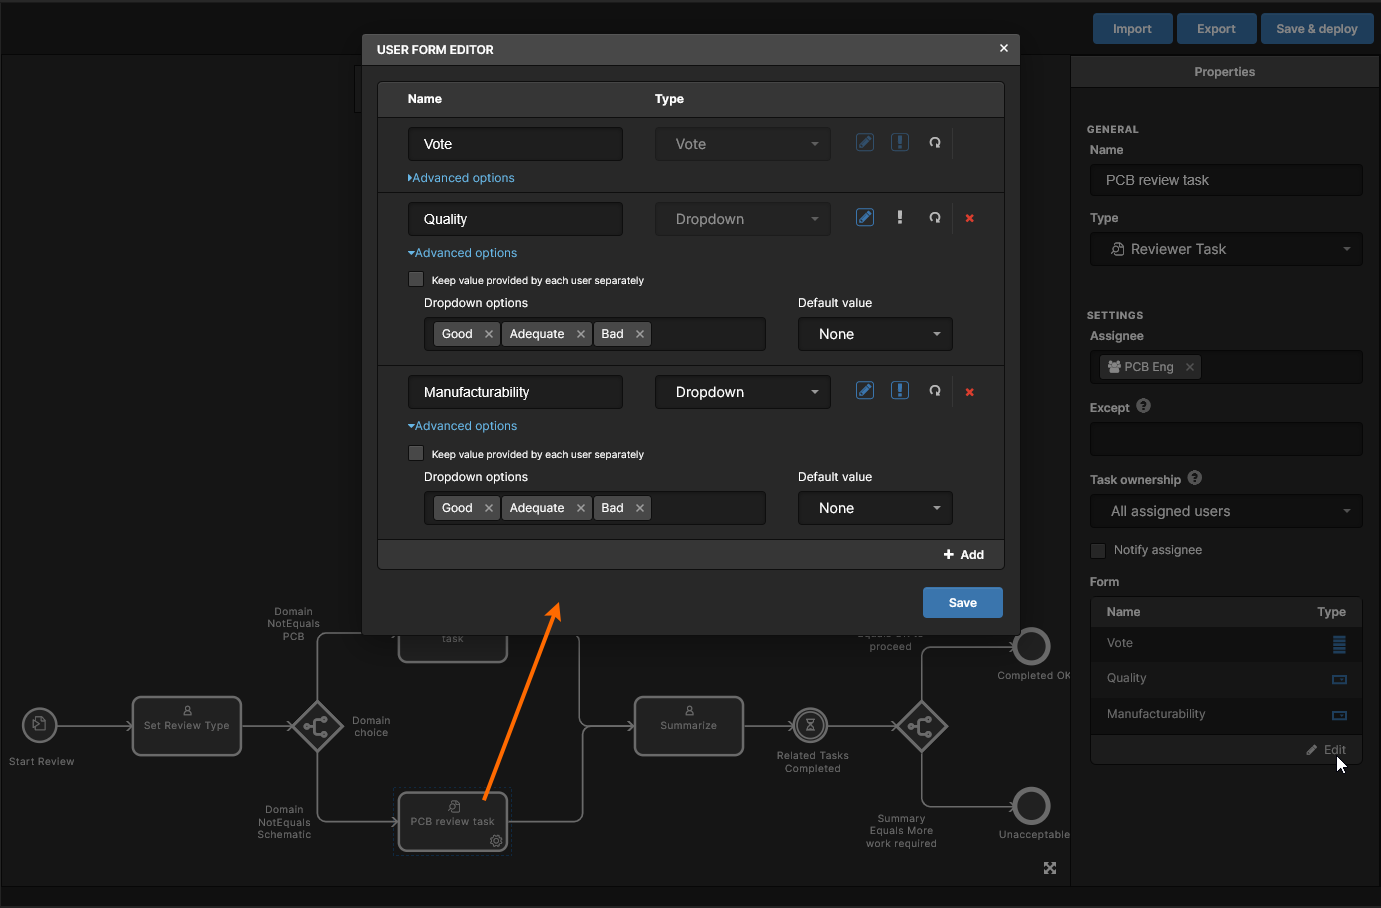Remove the Bad tag from Quality dropdown options
The width and height of the screenshot is (1381, 908).
click(640, 334)
